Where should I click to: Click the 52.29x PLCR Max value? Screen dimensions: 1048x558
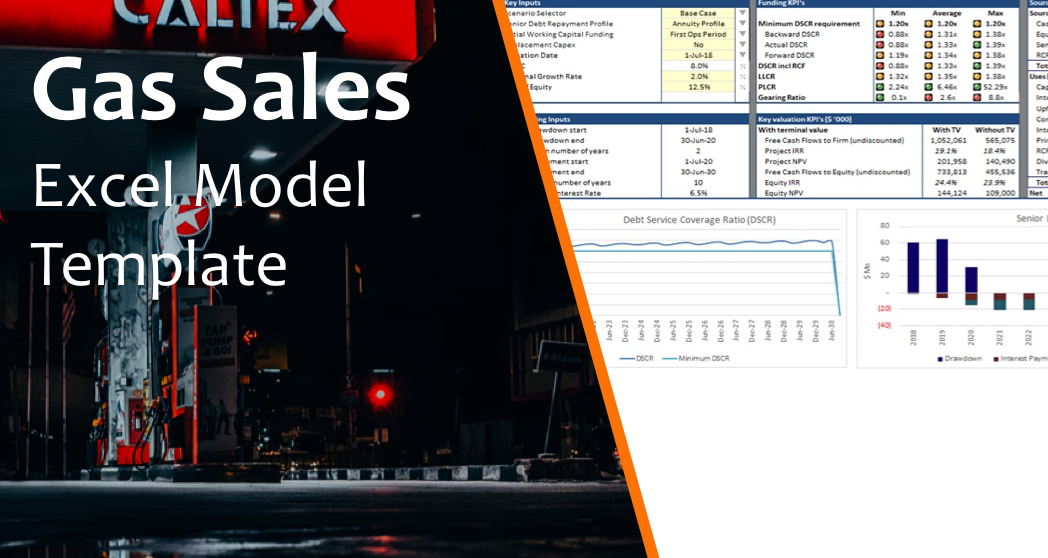(x=995, y=87)
